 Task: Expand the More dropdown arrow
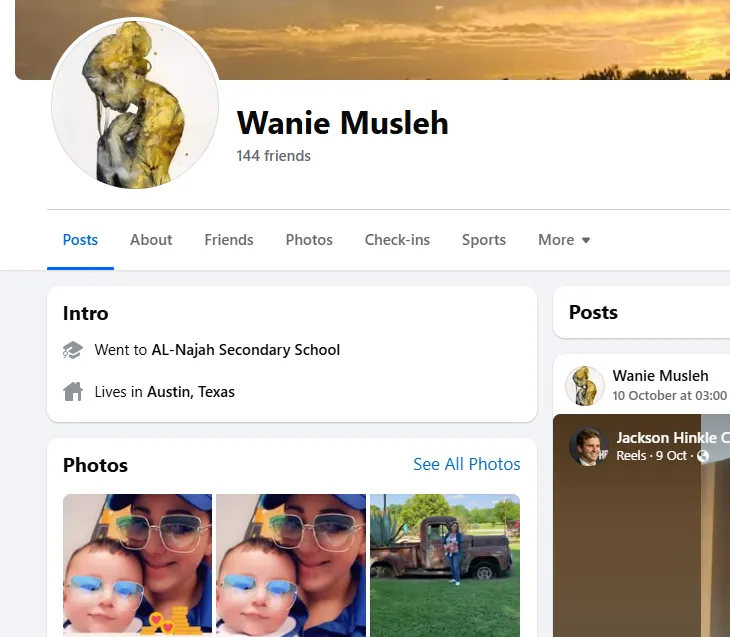click(x=586, y=240)
